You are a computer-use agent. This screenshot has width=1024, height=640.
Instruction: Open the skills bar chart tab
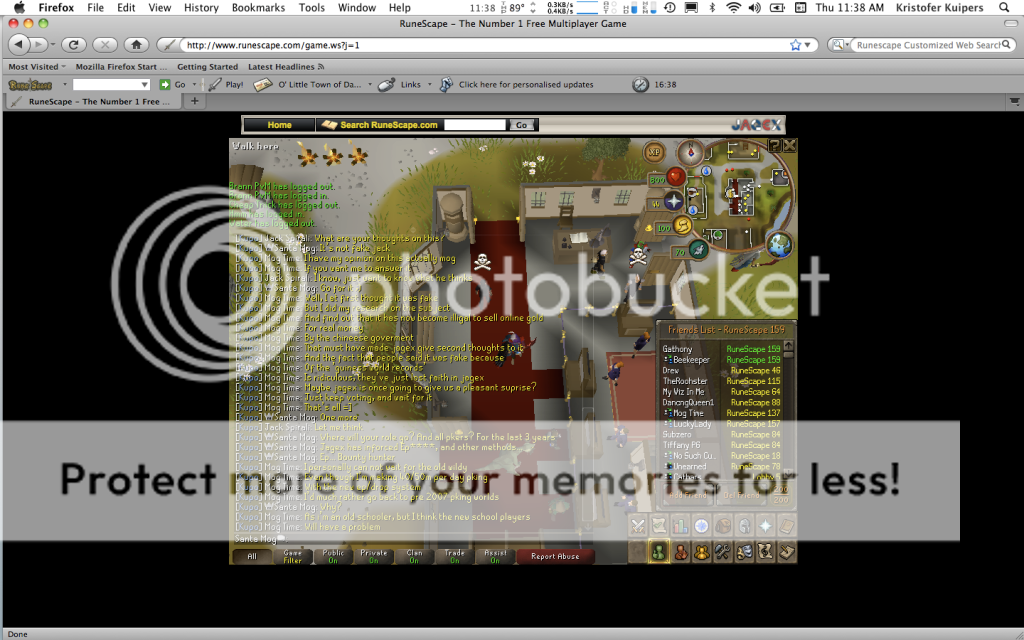(x=680, y=525)
